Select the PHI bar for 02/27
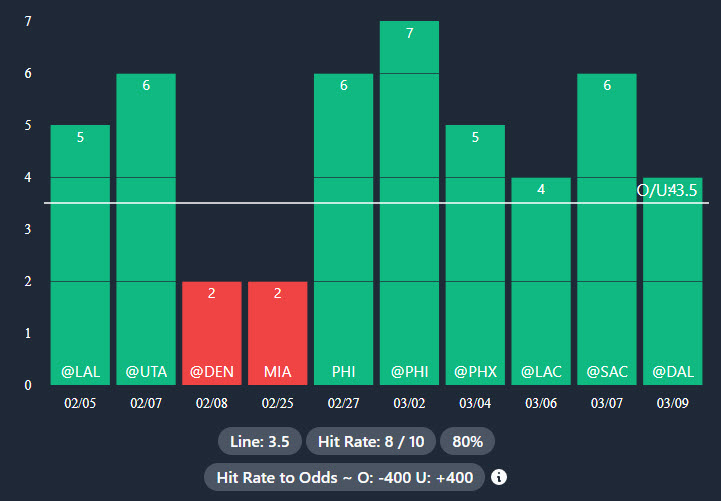The height and width of the screenshot is (501, 721). 343,230
